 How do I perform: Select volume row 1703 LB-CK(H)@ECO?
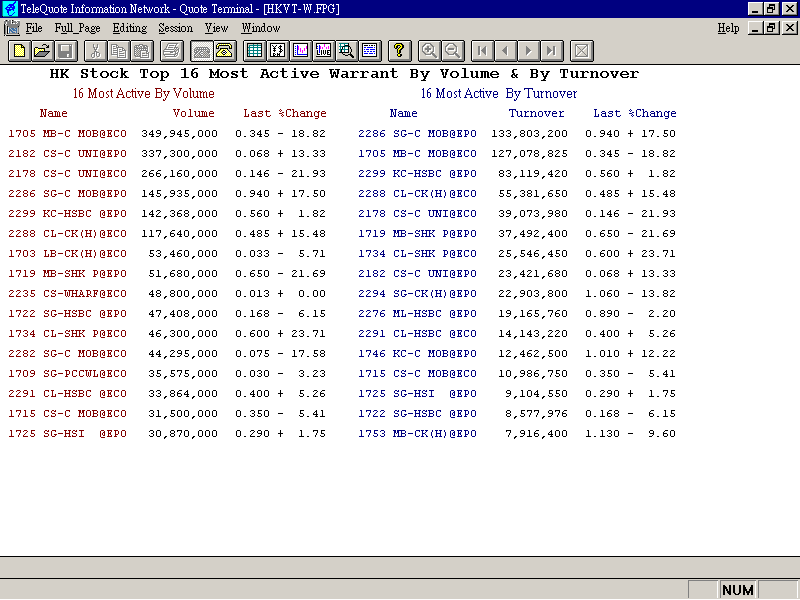click(x=167, y=254)
